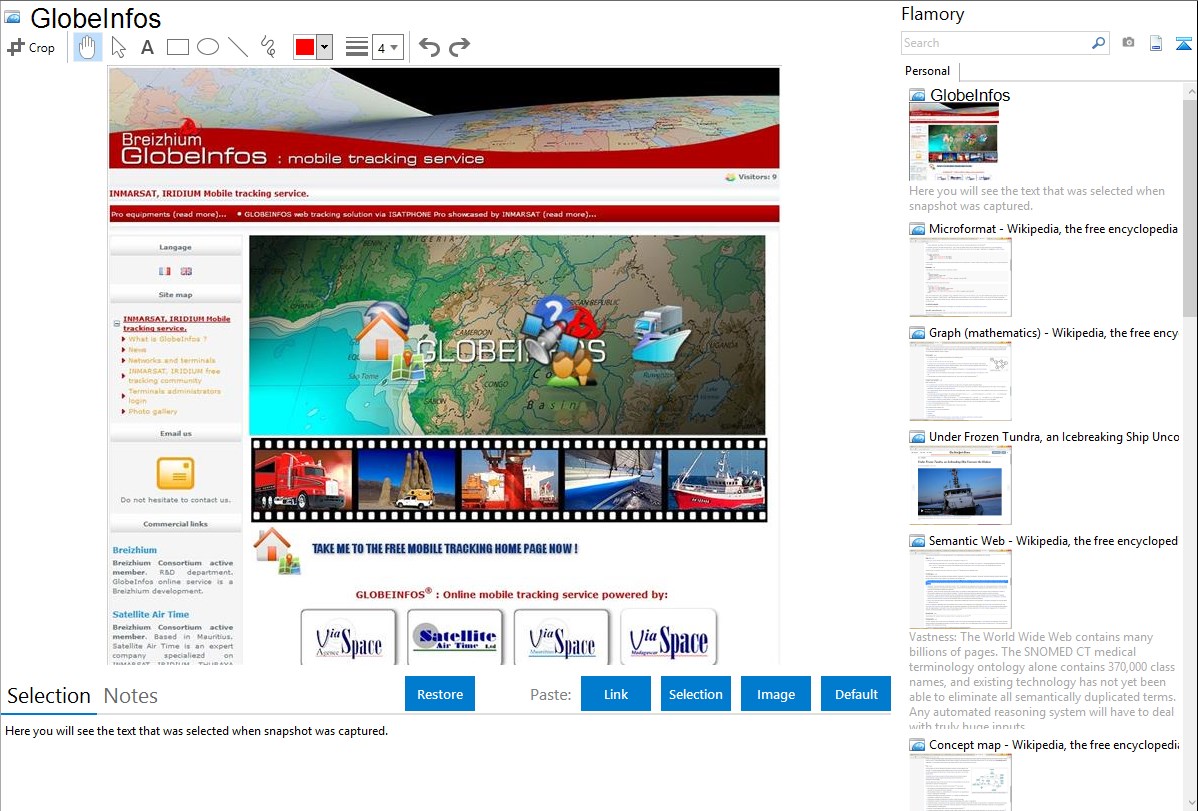Open the Graph (mathematics) snapshot thumbnail
The height and width of the screenshot is (811, 1198).
960,381
